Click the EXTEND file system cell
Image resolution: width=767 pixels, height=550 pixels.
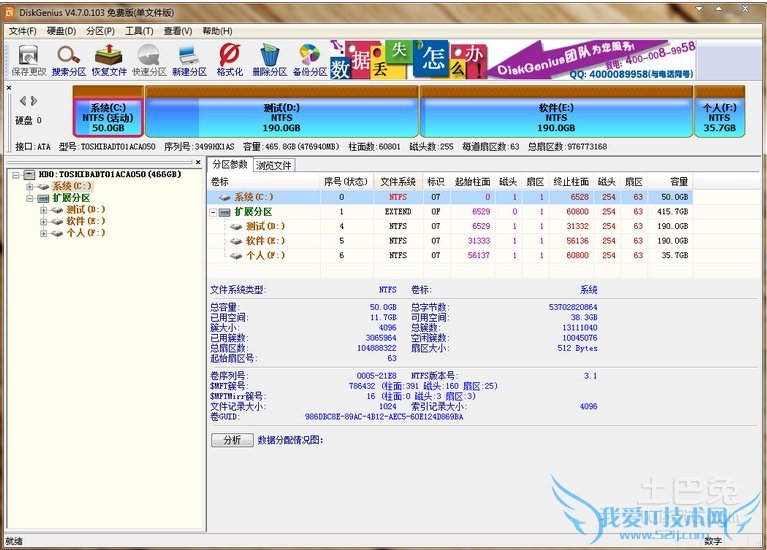(398, 212)
